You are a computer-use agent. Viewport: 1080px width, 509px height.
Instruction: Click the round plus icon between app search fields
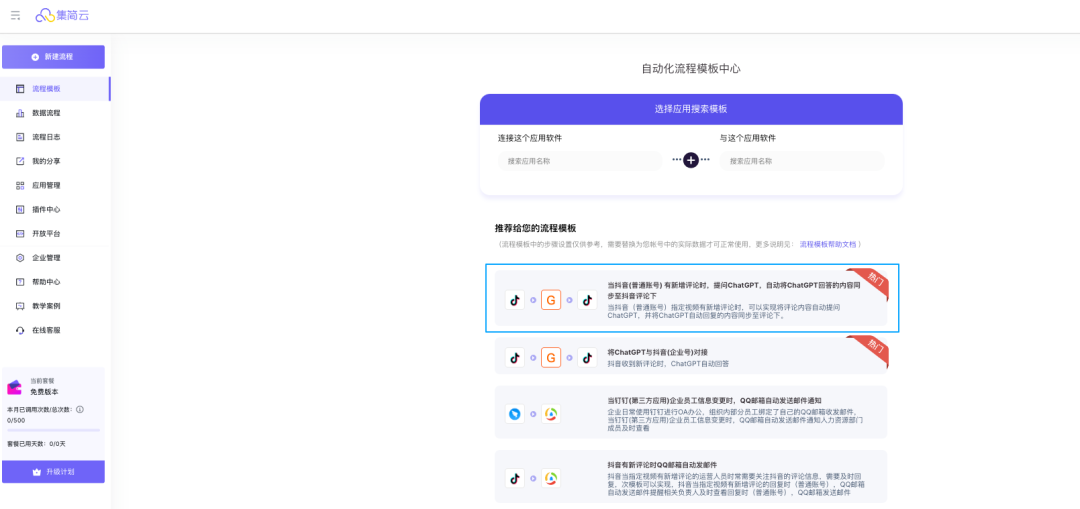691,160
